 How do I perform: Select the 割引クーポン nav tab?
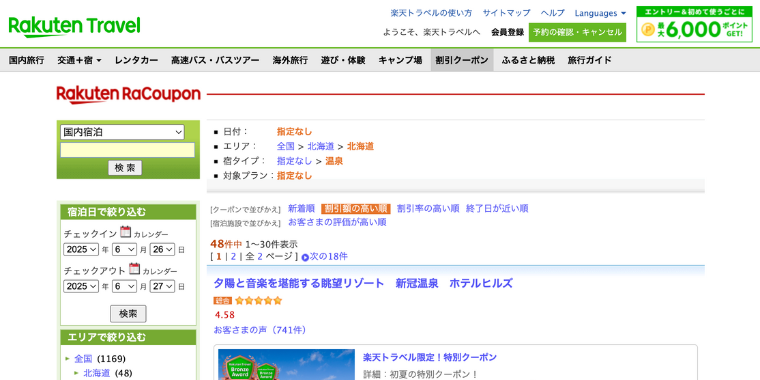462,61
